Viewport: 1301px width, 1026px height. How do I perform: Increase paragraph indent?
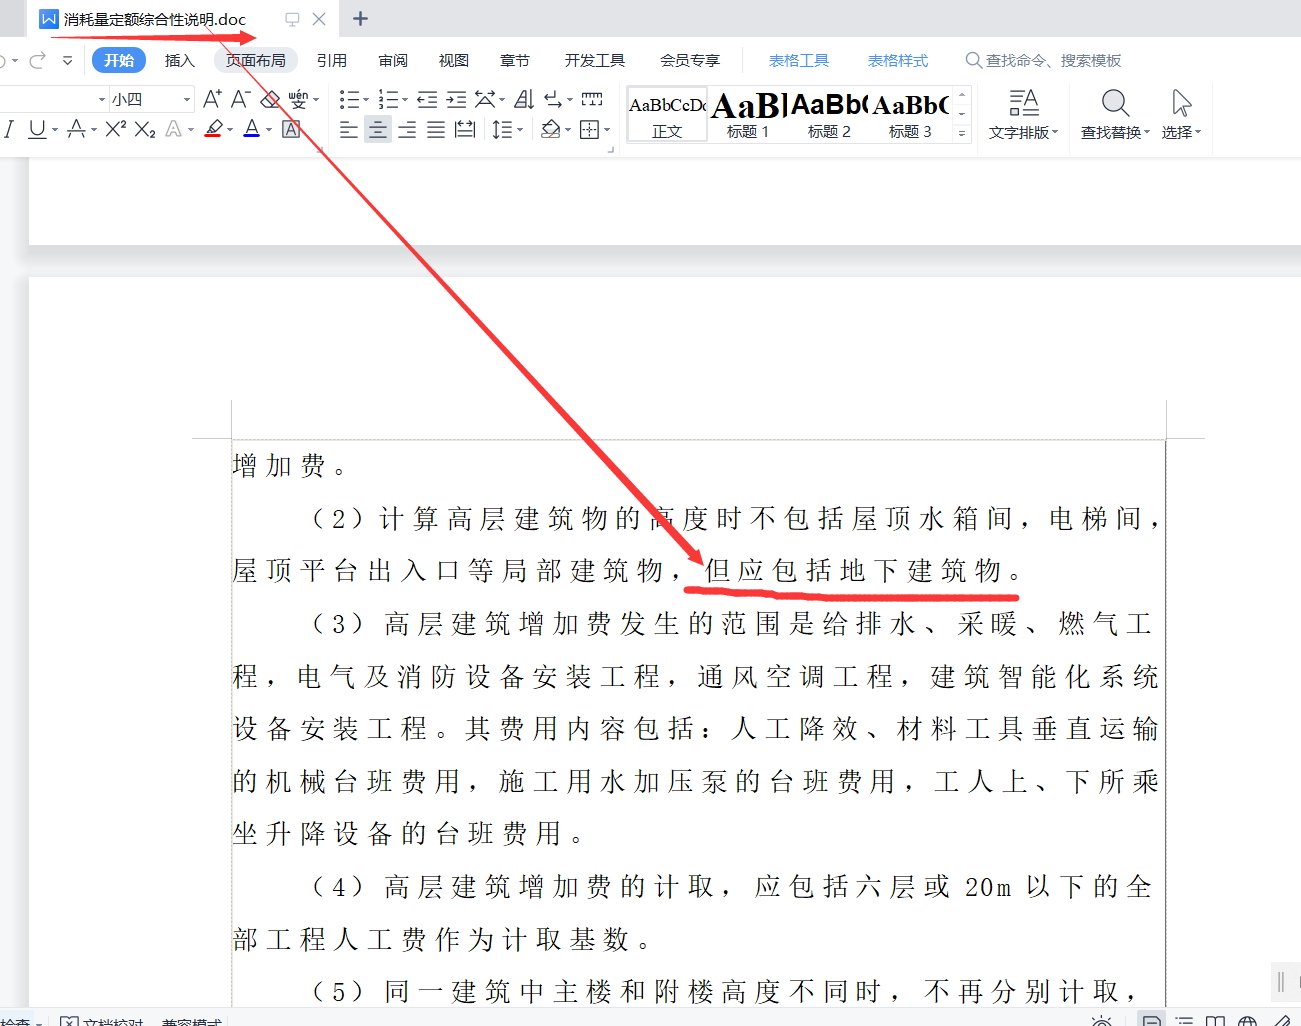456,99
